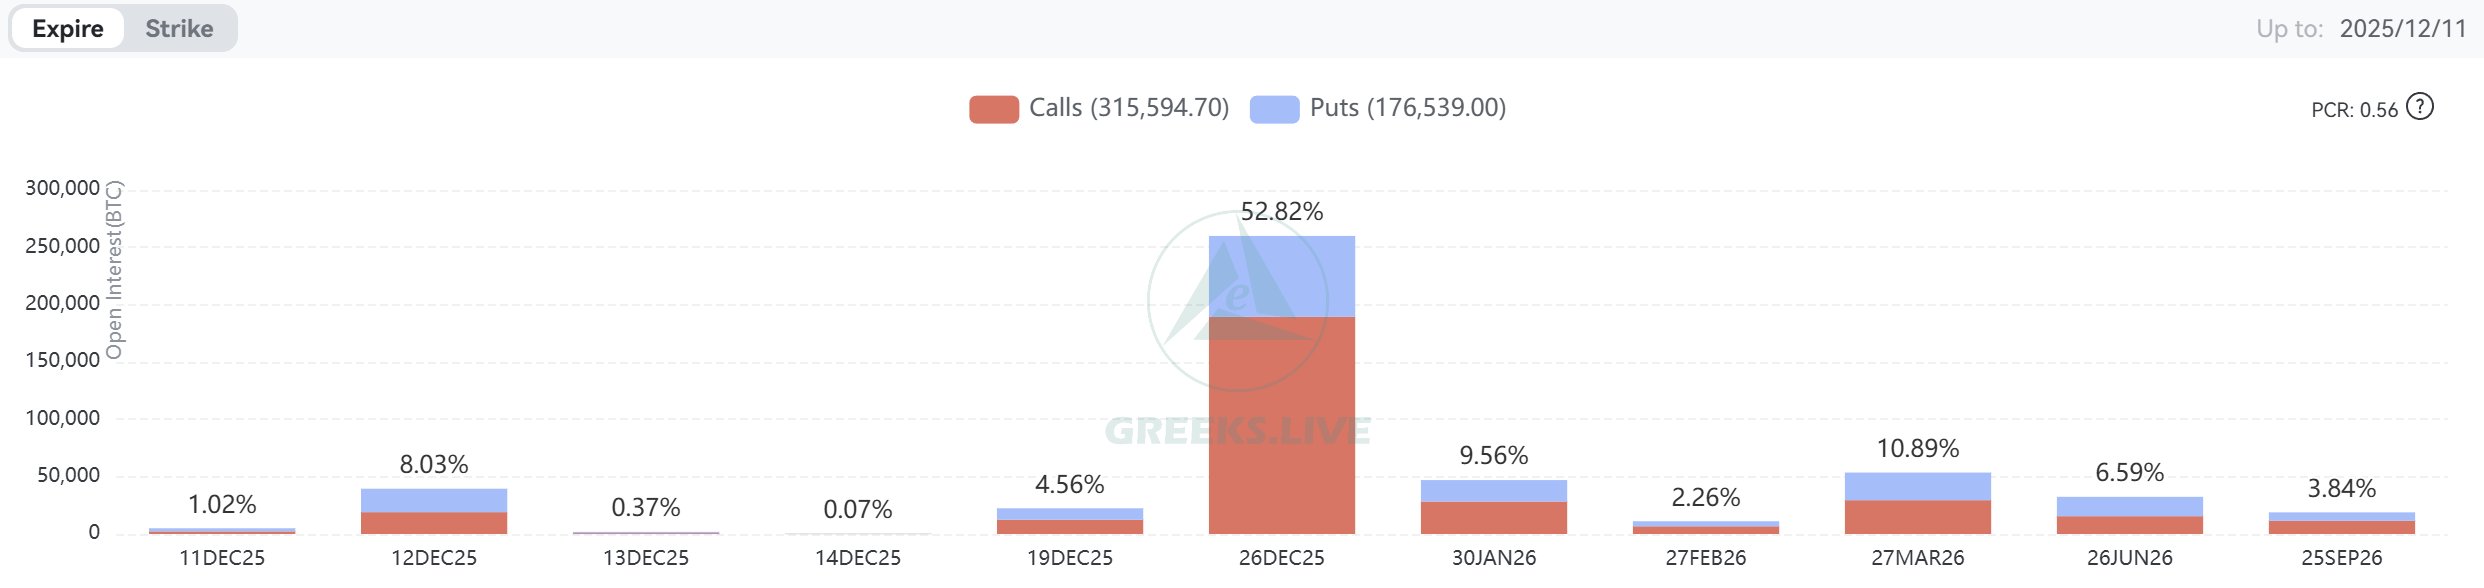Switch to the Strike tab
The width and height of the screenshot is (2484, 588).
[x=179, y=28]
